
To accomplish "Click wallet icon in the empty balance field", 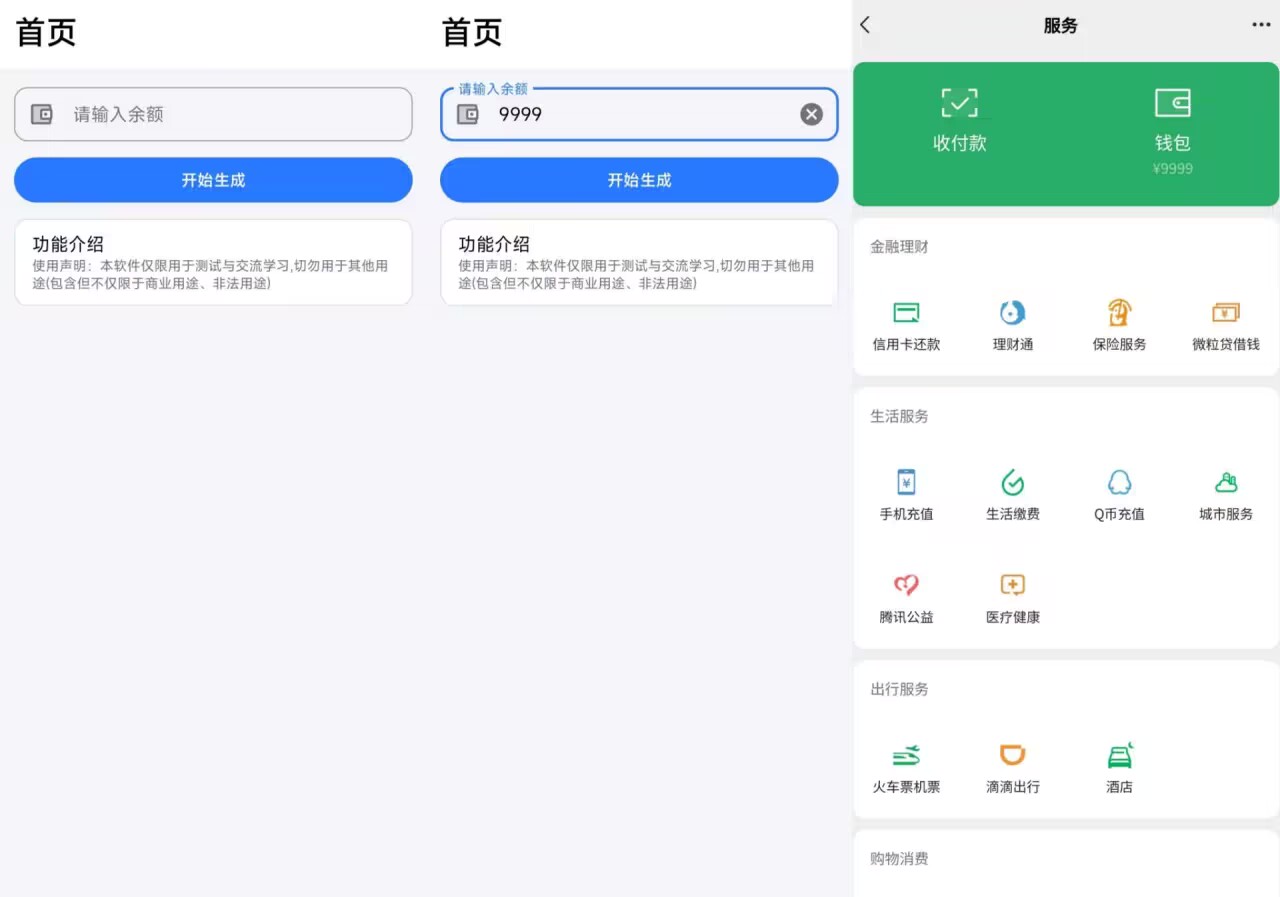I will 41,114.
